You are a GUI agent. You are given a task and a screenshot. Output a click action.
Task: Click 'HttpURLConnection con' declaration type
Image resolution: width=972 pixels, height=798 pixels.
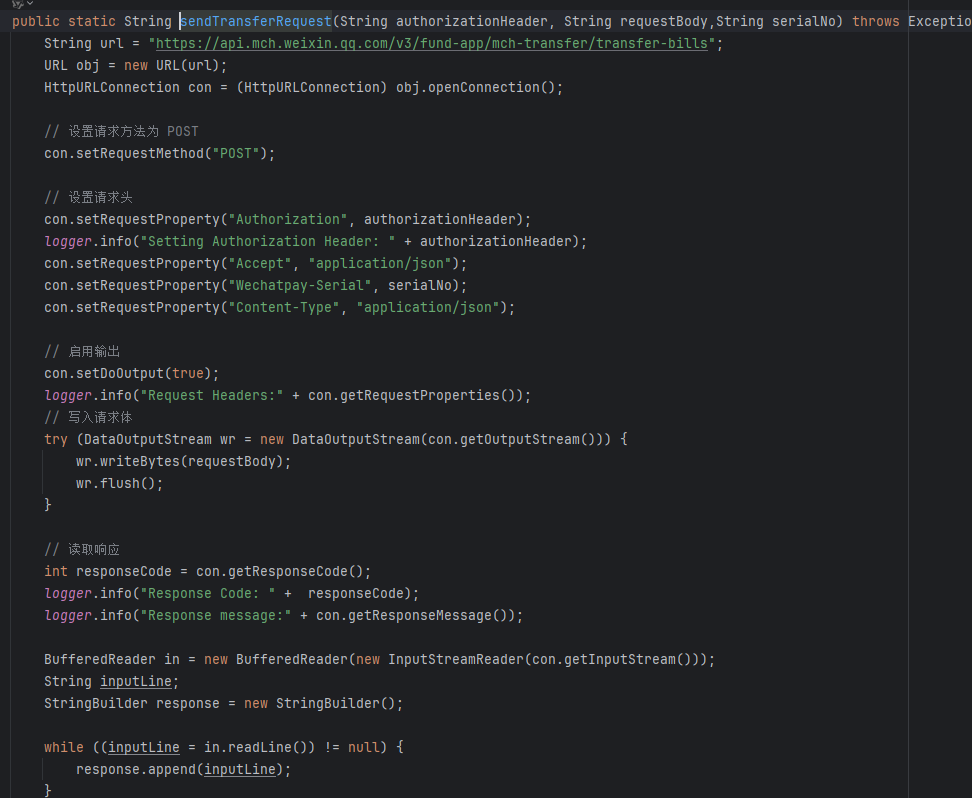point(112,87)
